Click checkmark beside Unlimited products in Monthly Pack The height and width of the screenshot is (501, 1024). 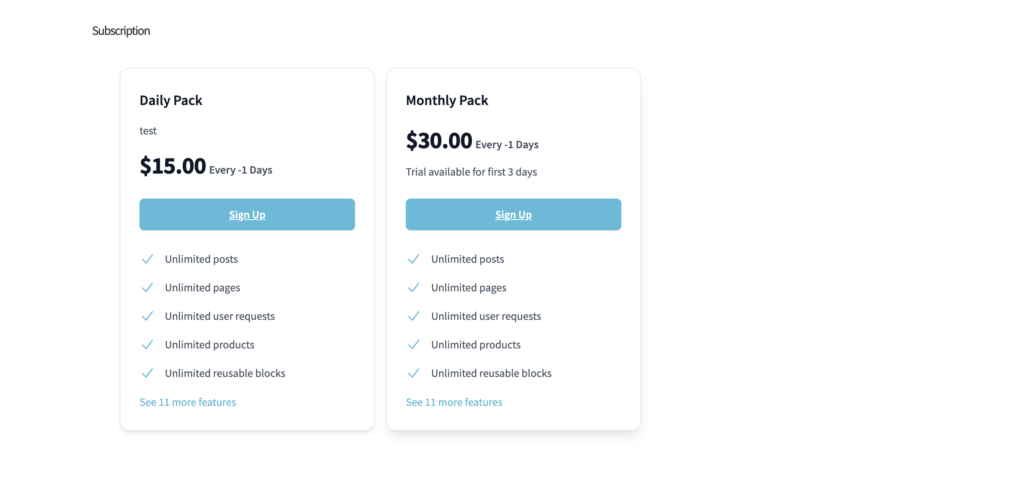413,345
